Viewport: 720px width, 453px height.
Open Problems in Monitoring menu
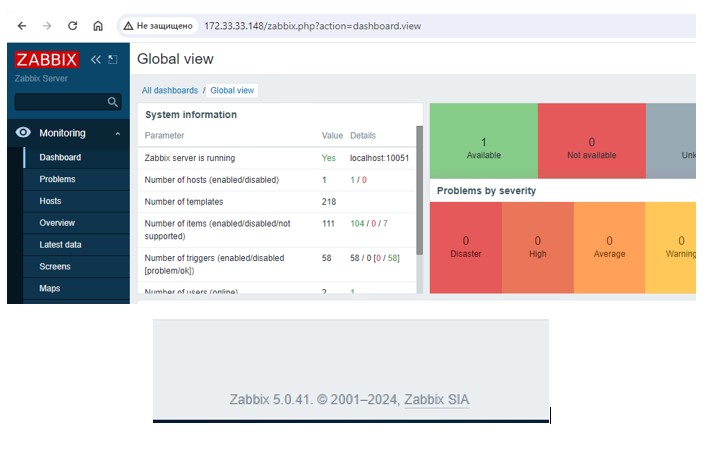tap(57, 179)
